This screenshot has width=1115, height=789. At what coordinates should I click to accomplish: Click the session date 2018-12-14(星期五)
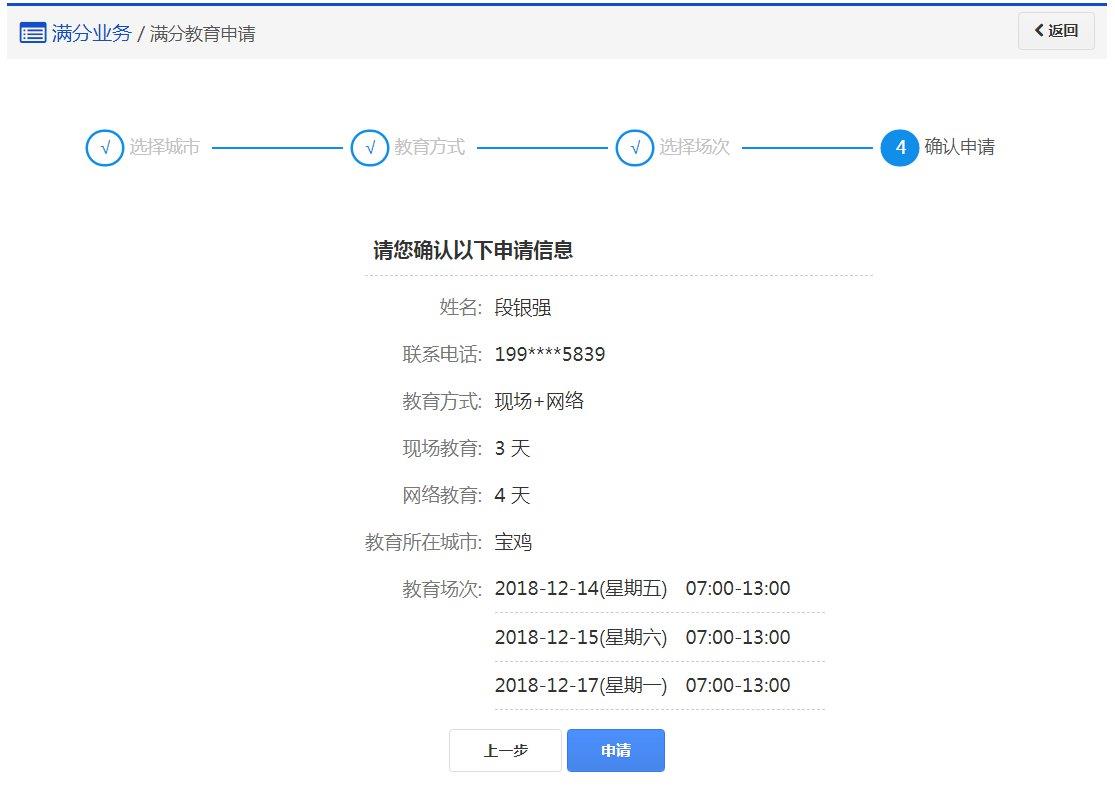[x=581, y=589]
